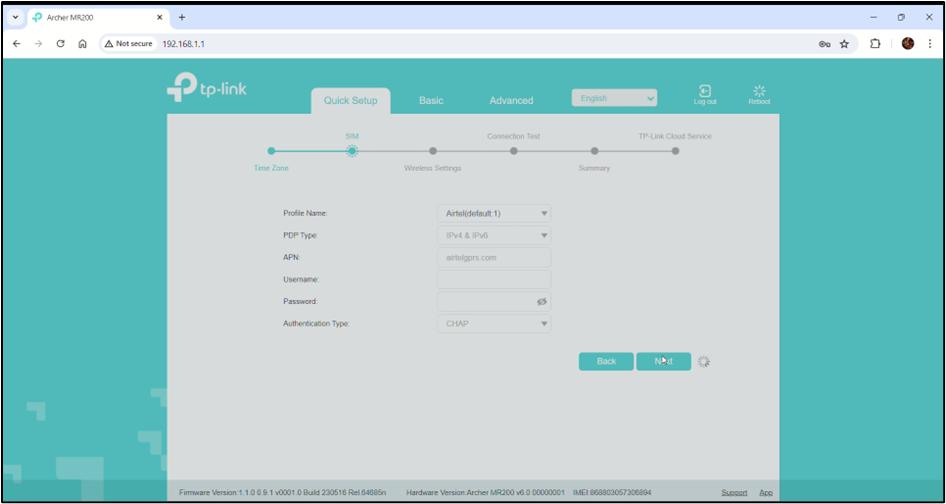Click the Time Zone step marker

tap(271, 152)
